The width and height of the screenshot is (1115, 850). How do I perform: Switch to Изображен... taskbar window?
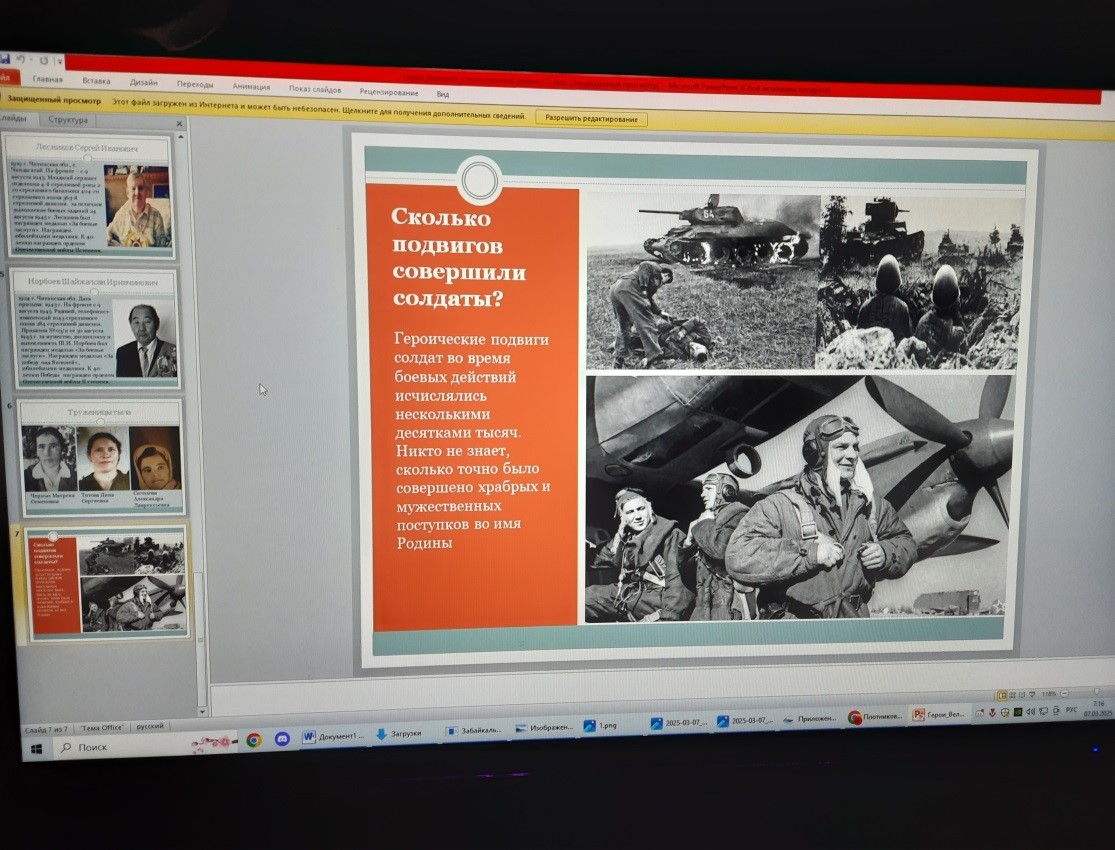[544, 728]
